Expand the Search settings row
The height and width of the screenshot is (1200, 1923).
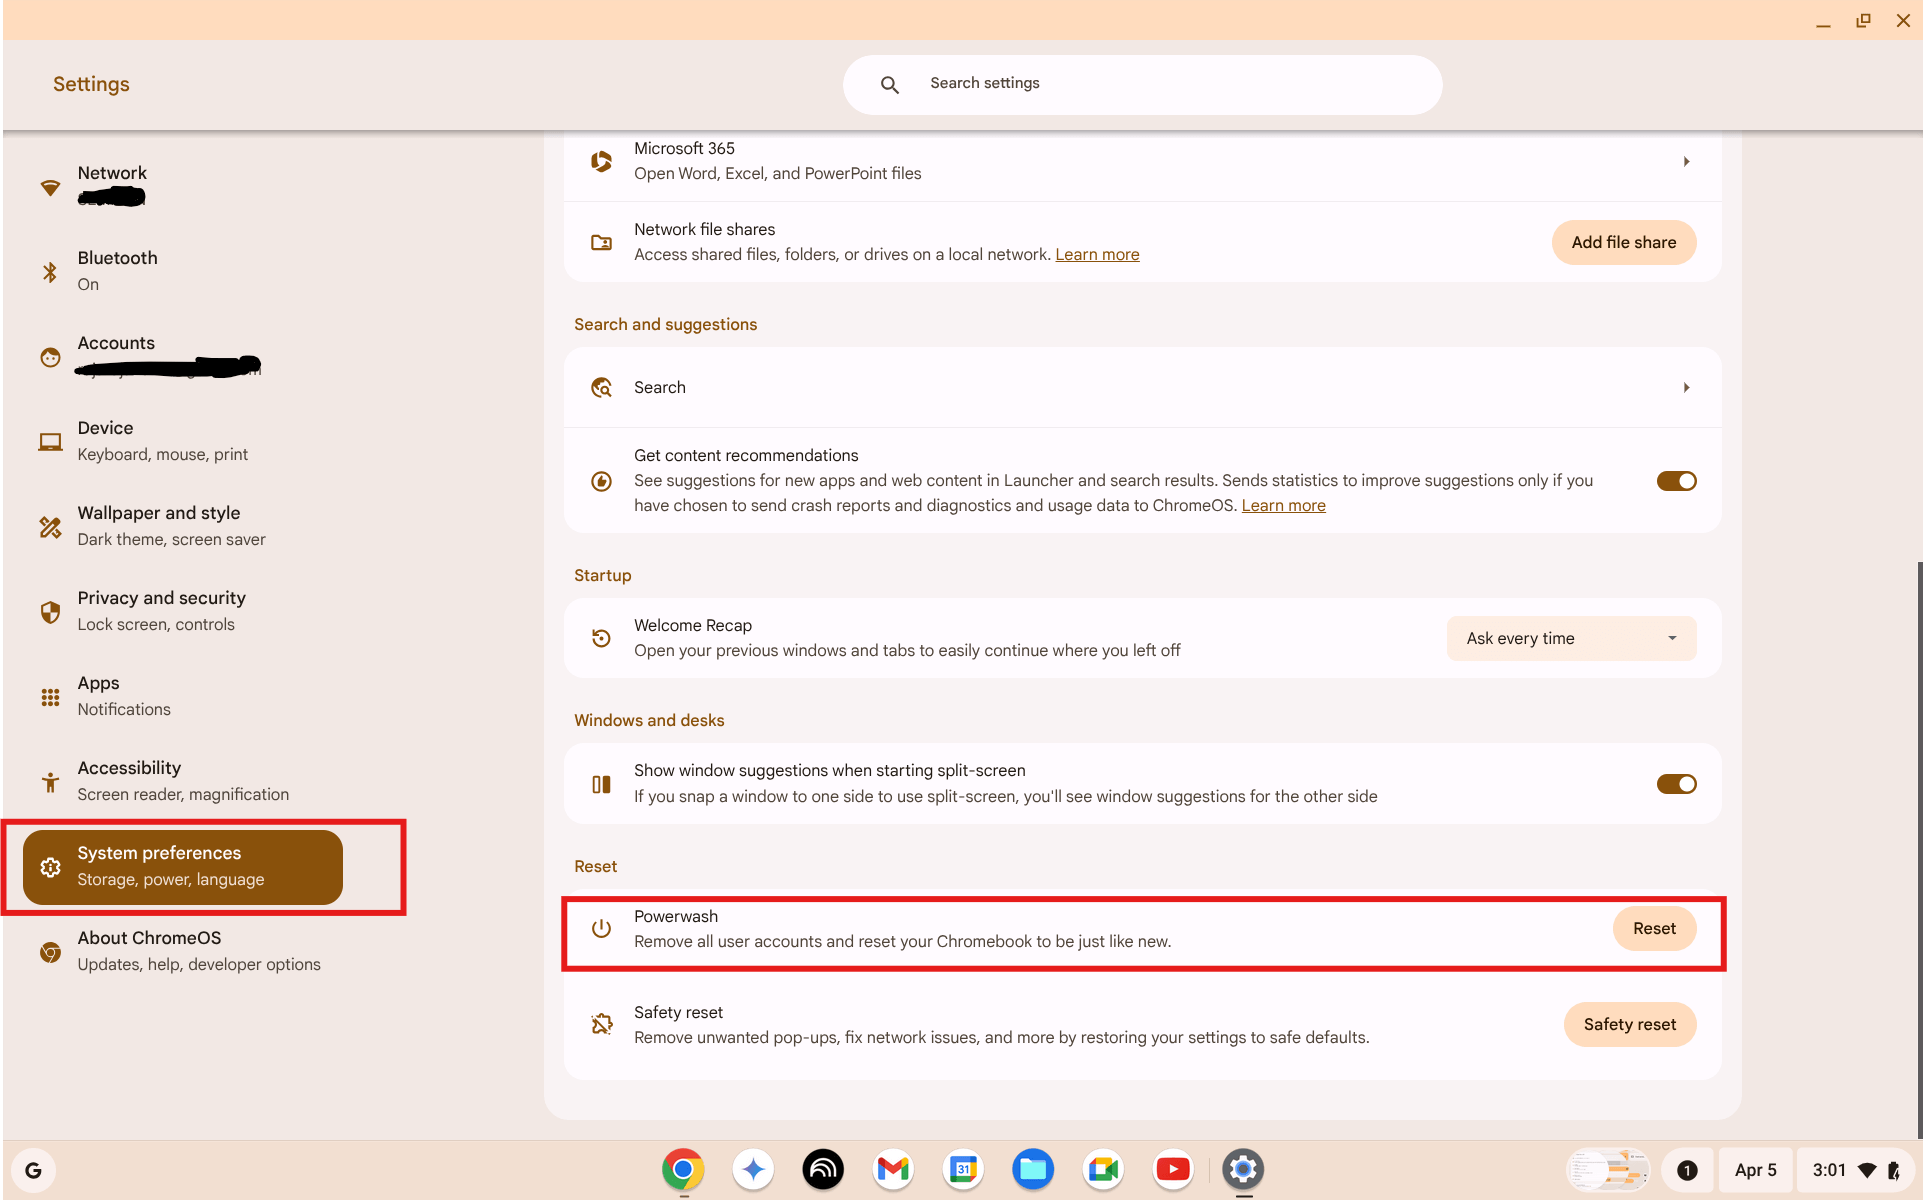click(1685, 387)
